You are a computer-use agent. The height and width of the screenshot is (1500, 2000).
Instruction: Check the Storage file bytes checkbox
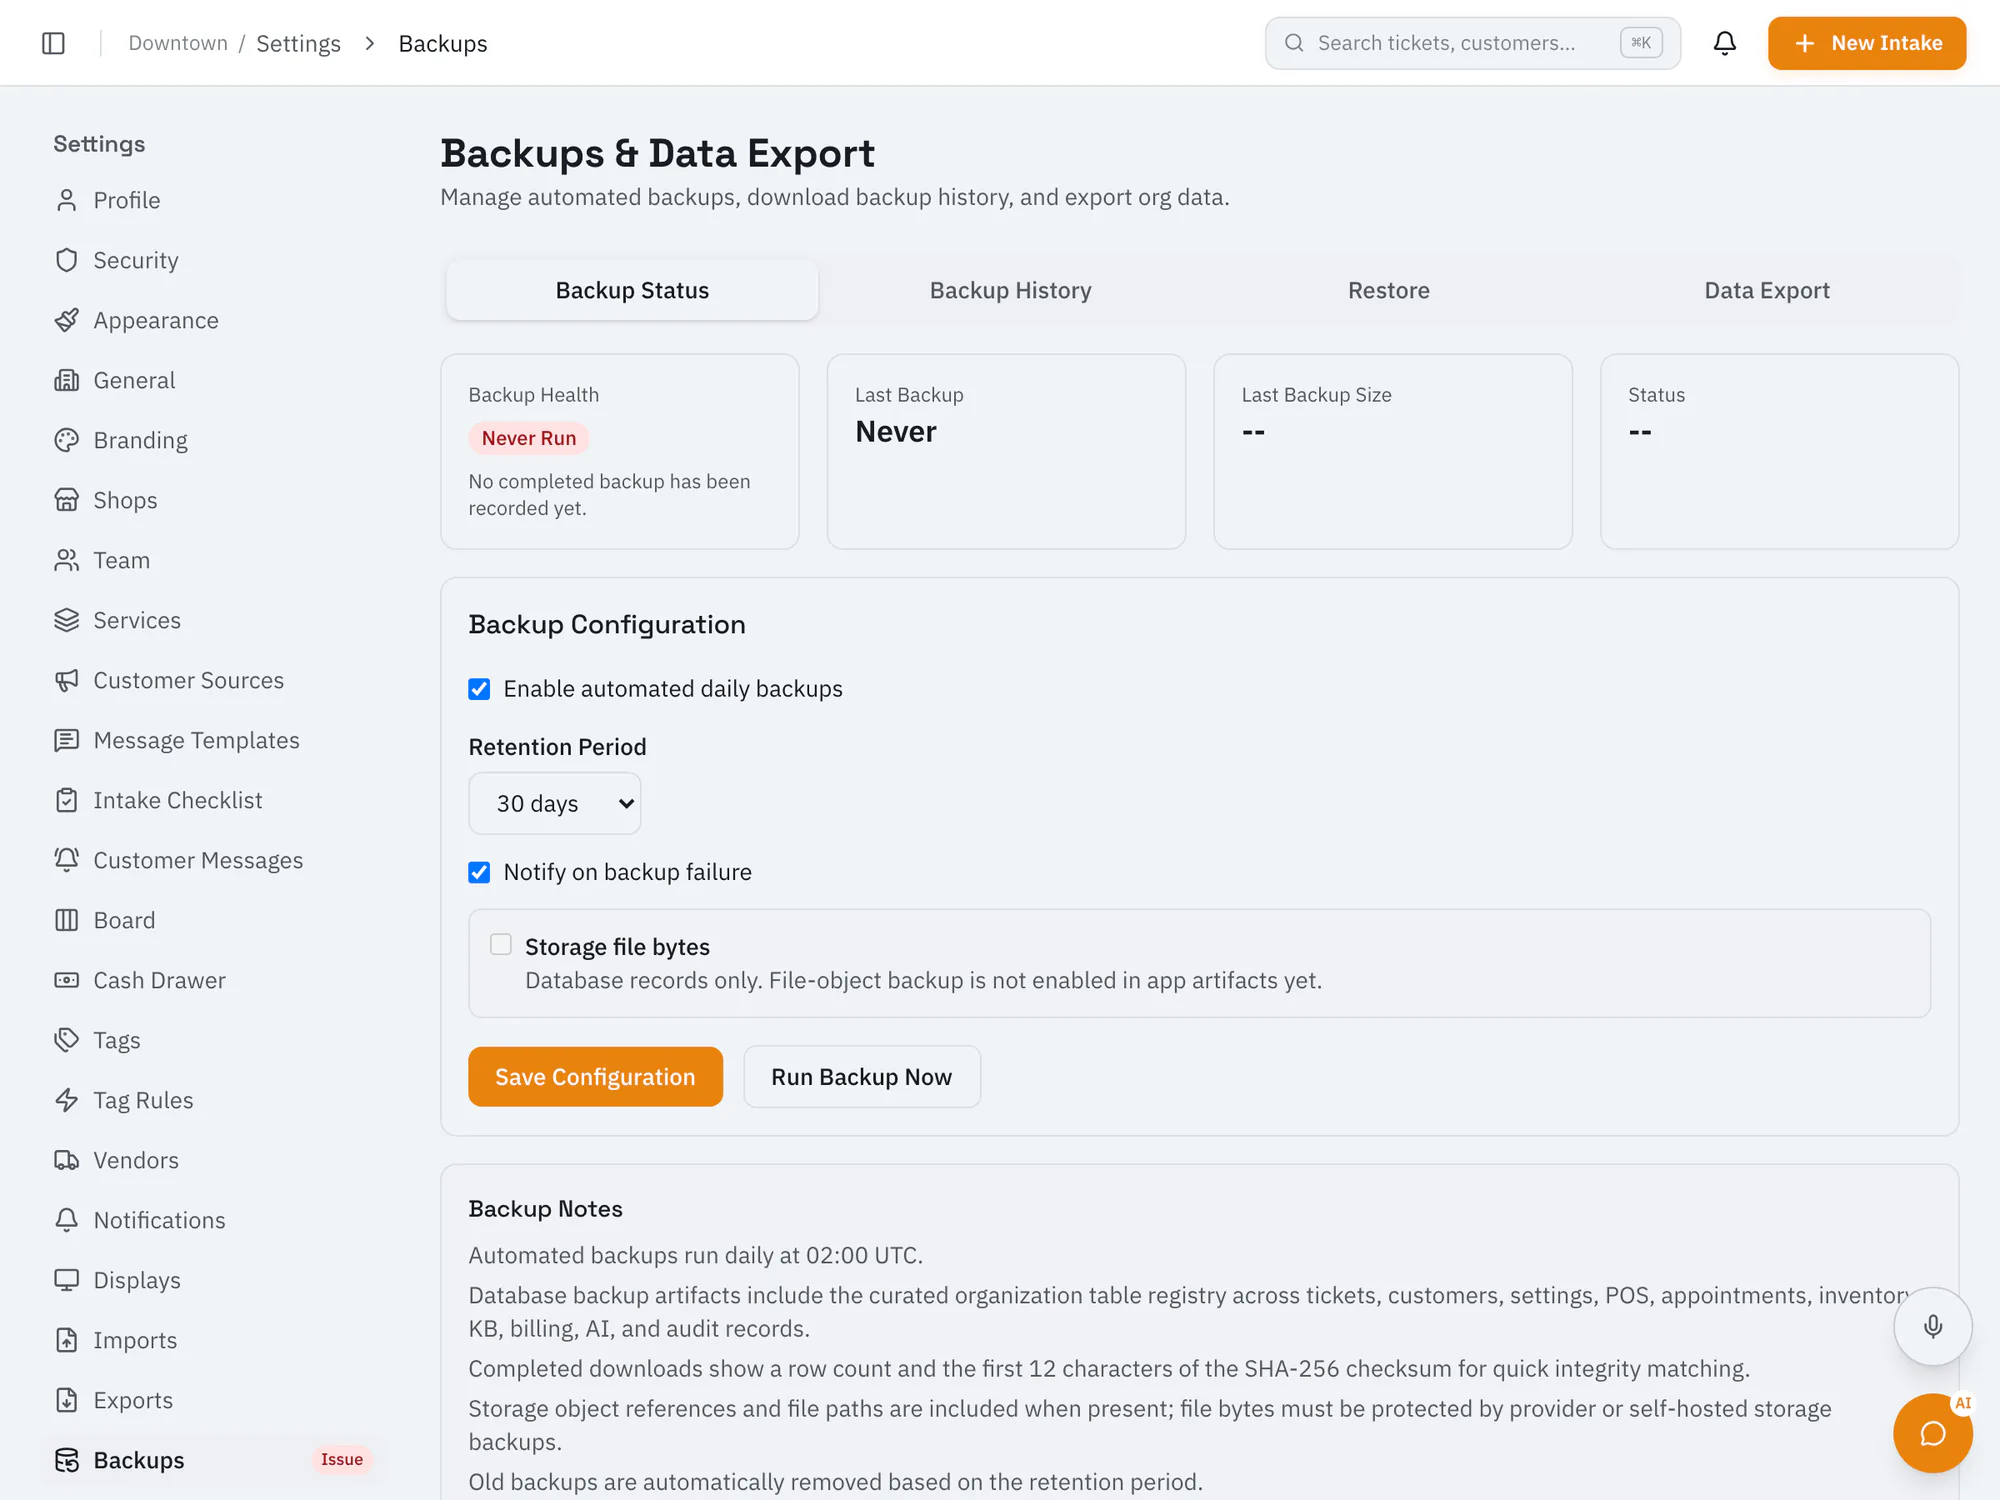click(x=501, y=944)
